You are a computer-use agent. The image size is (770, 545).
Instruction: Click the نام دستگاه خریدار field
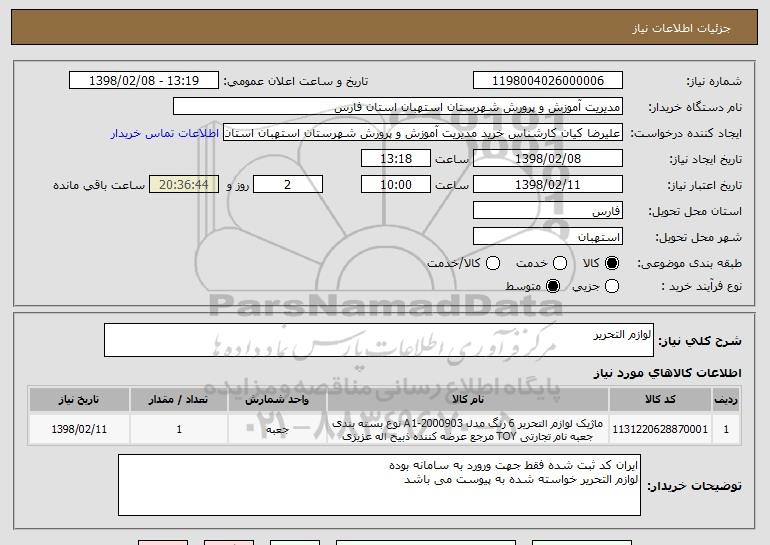(x=398, y=107)
